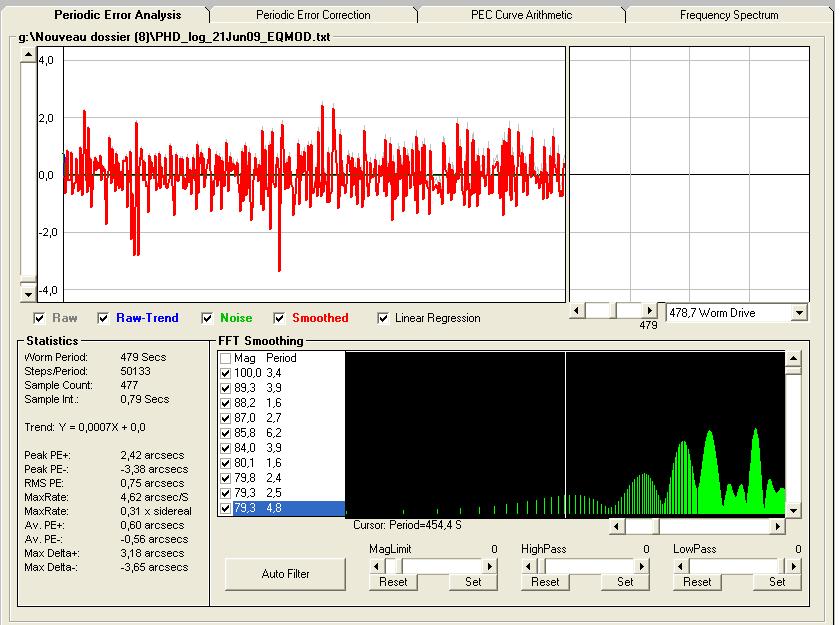Uncheck FFT row 79,3 period 2,5
Viewport: 840px width, 625px height.
tap(226, 493)
